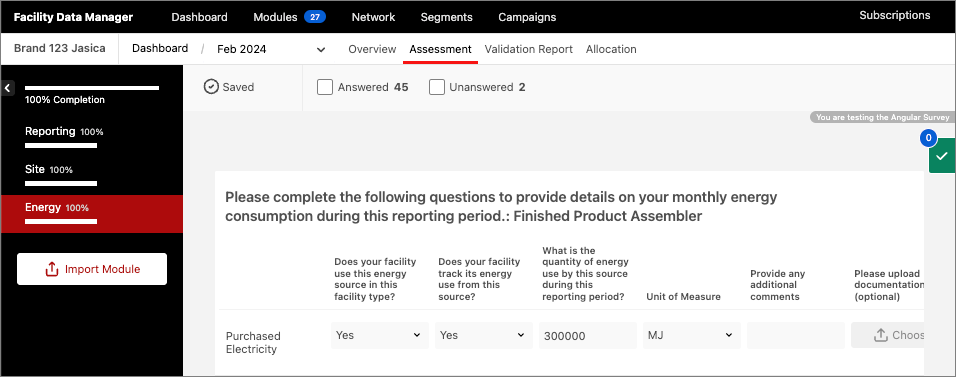This screenshot has height=377, width=956.
Task: Click the quantity field showing 300000
Action: [x=587, y=335]
